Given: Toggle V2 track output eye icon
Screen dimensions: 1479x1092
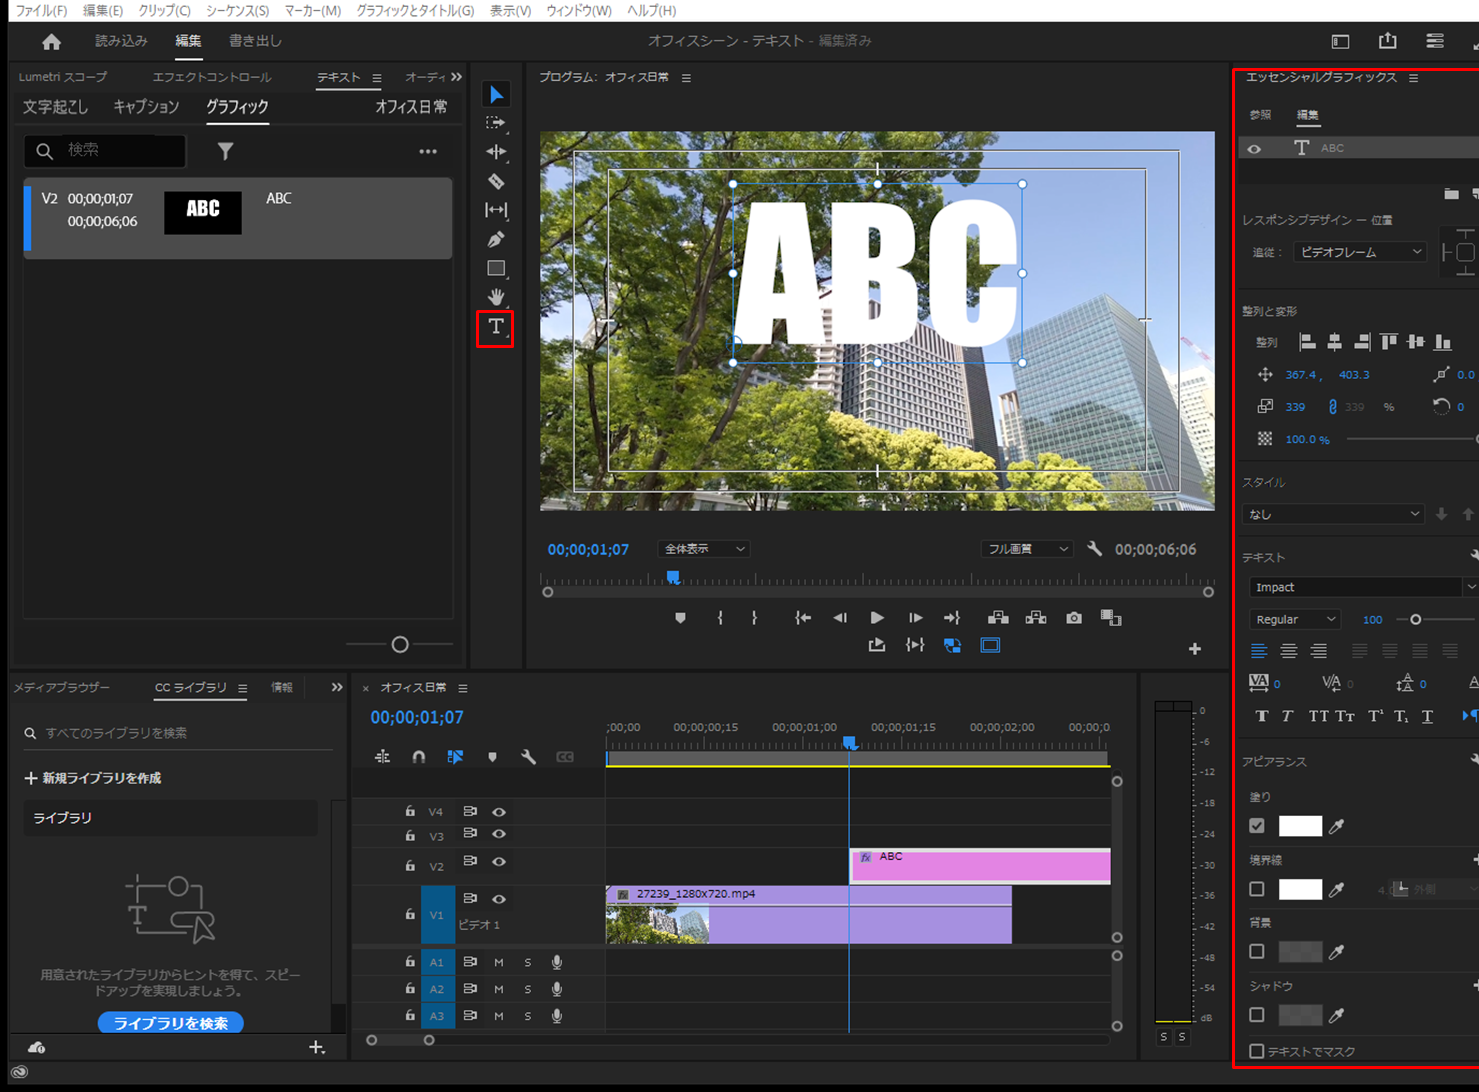Looking at the screenshot, I should click(x=499, y=862).
